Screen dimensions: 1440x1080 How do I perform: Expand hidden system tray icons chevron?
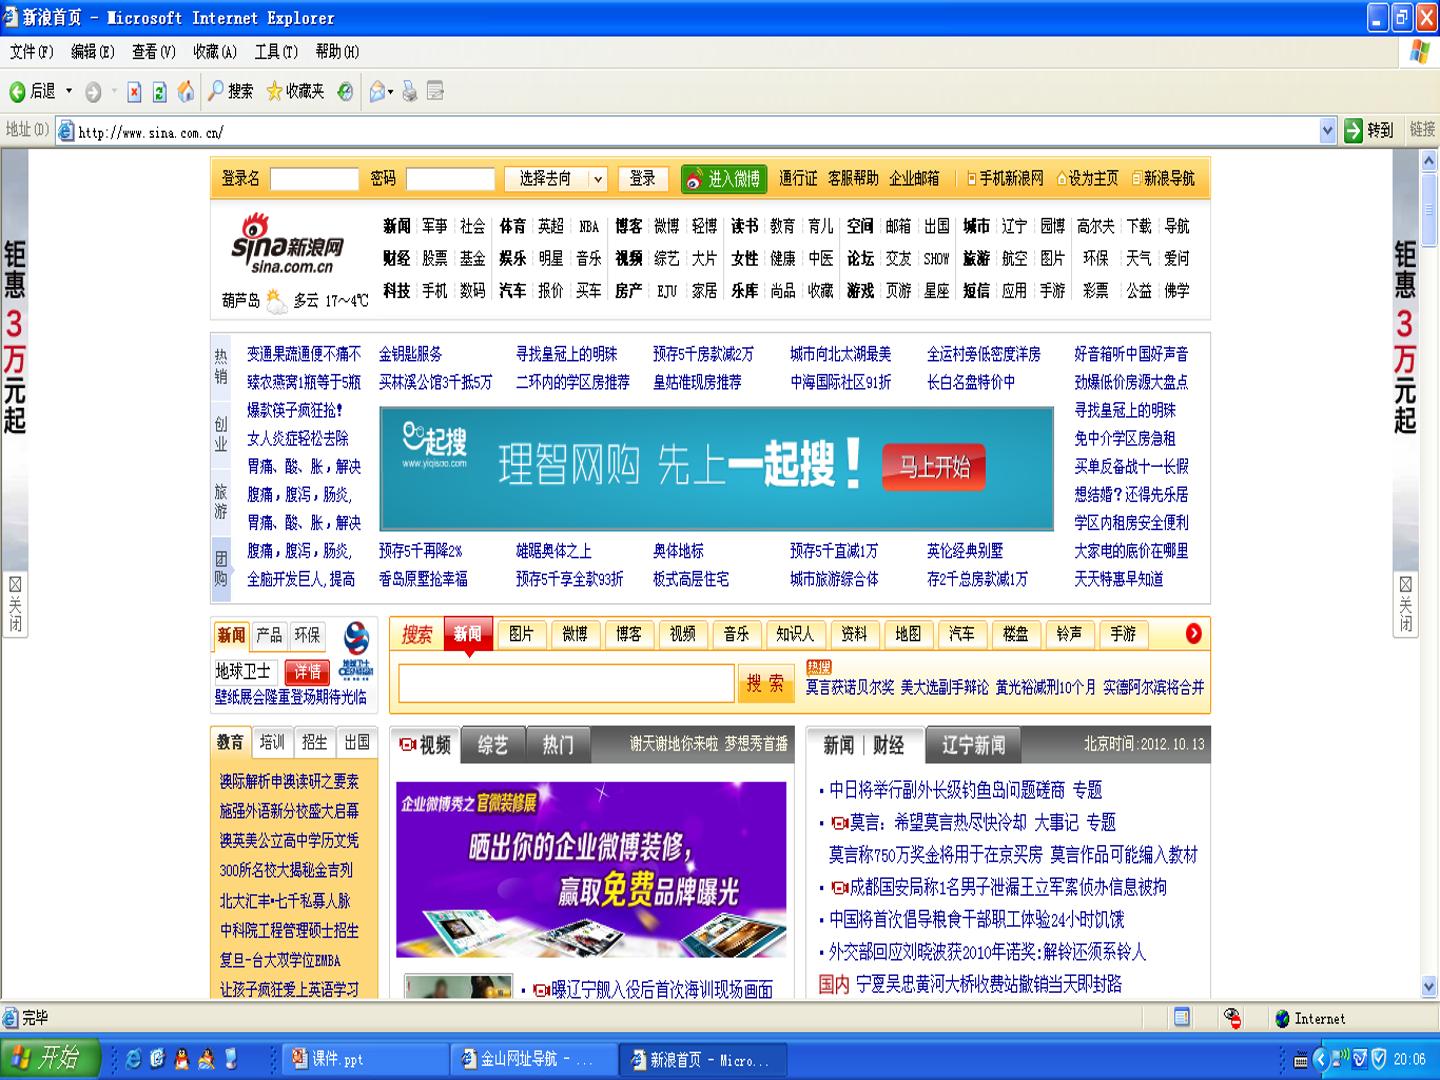[x=1320, y=1059]
